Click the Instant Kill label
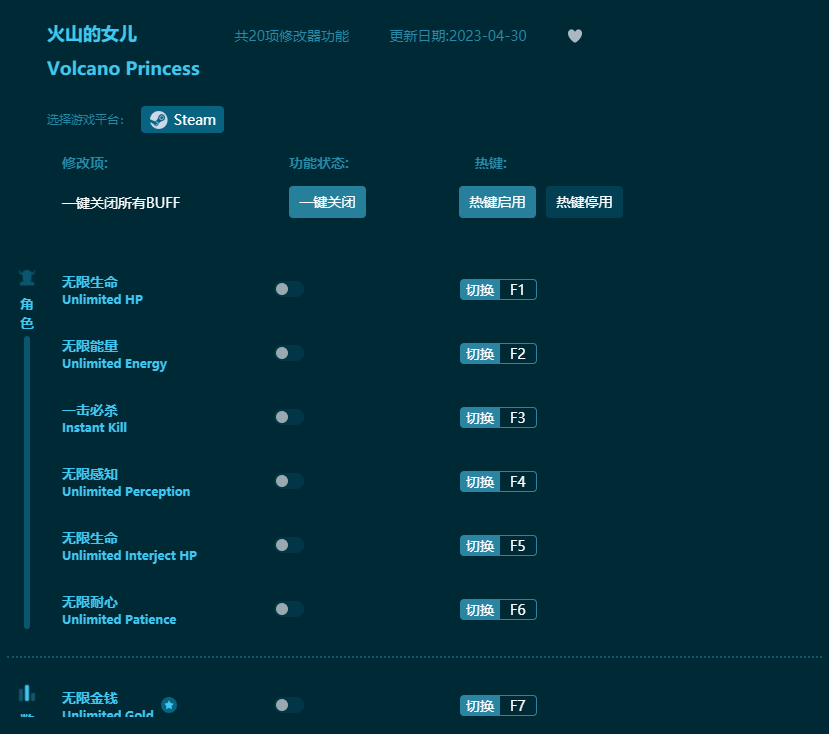Viewport: 829px width, 734px height. pyautogui.click(x=95, y=427)
